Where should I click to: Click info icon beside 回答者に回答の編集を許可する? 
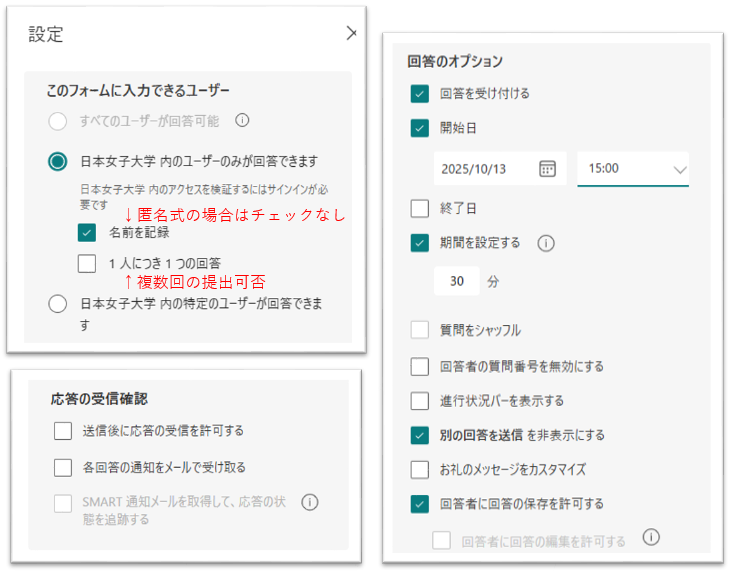click(x=652, y=538)
